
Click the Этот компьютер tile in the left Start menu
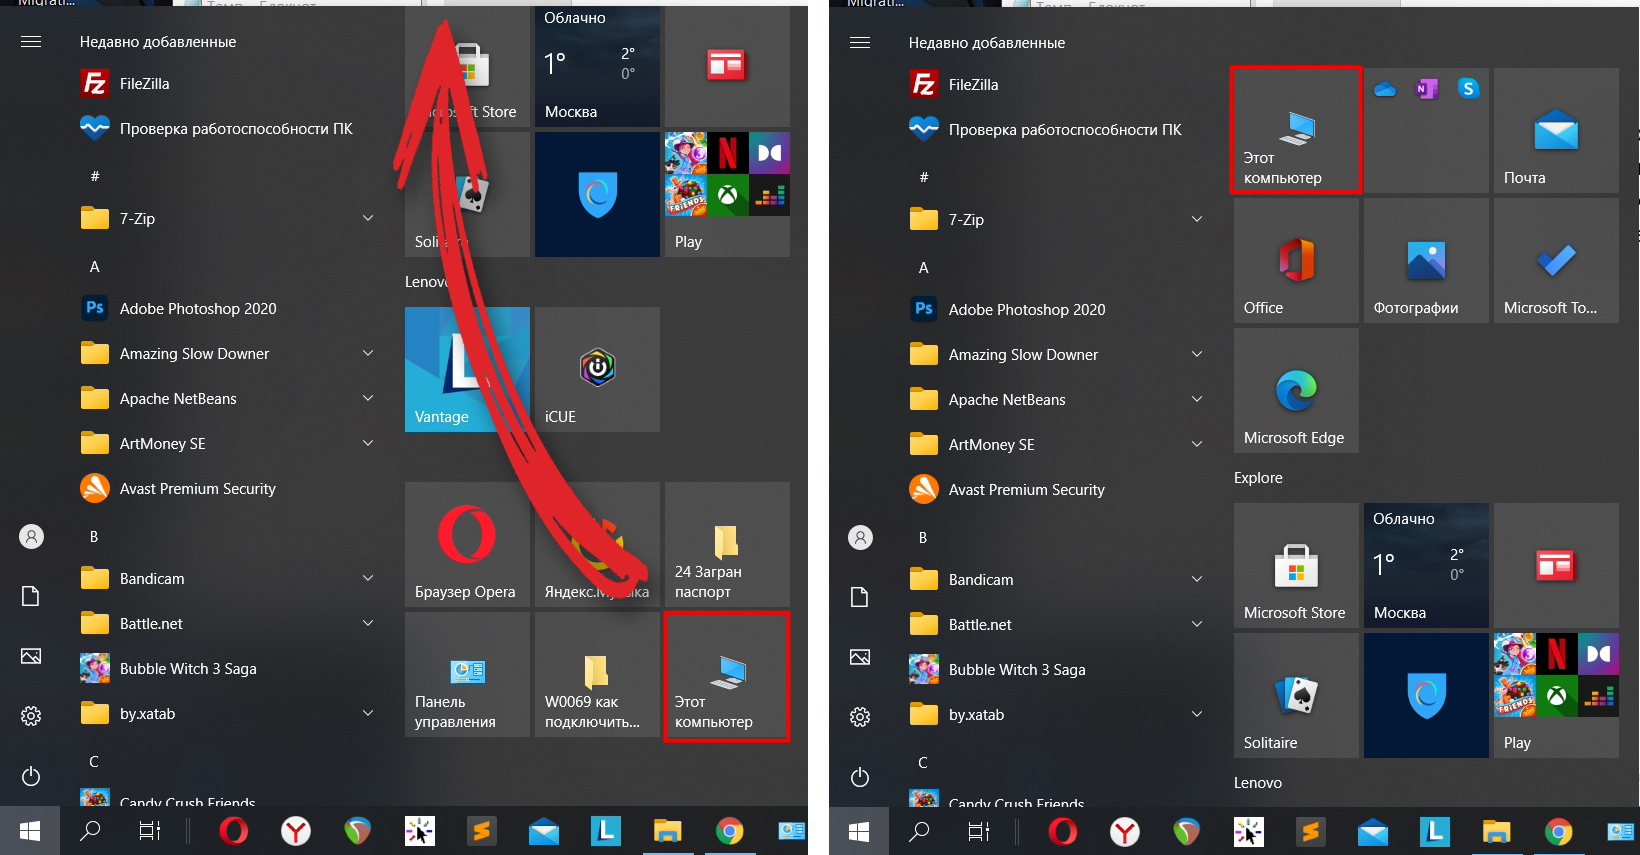tap(727, 676)
